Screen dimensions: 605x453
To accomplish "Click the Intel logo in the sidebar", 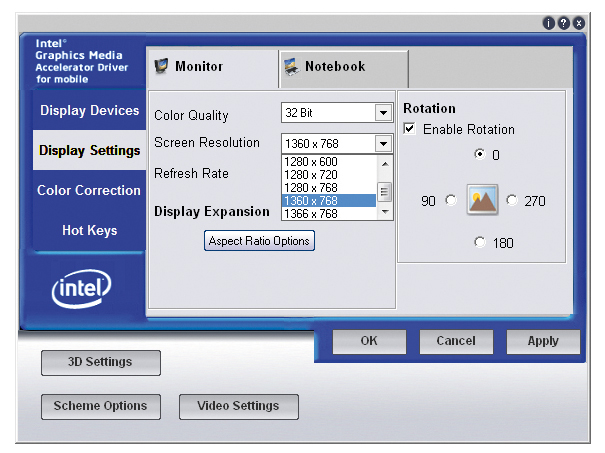I will pos(81,288).
